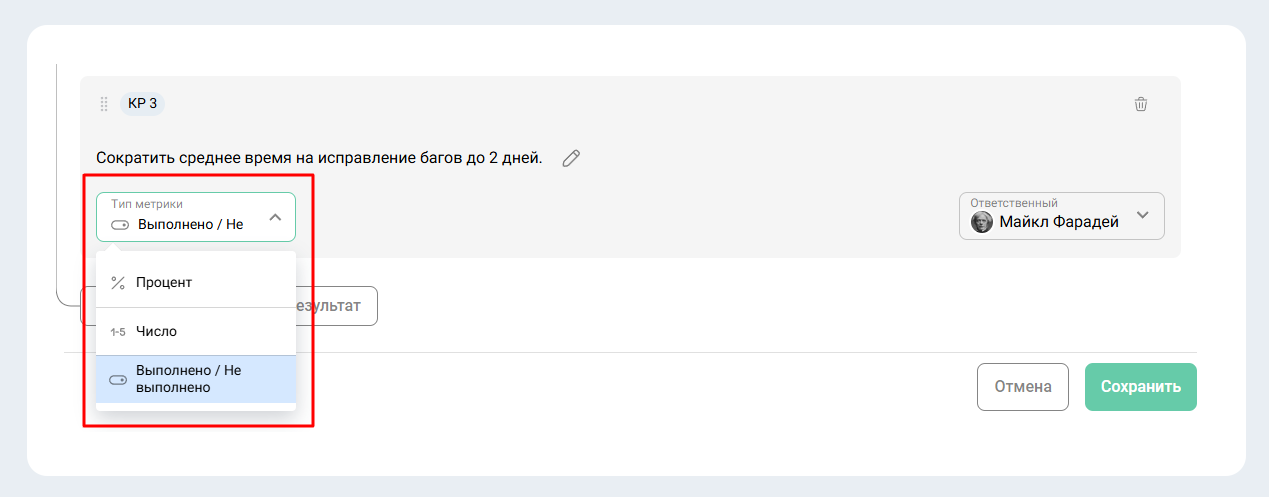Click the 1-5 number icon

[118, 332]
